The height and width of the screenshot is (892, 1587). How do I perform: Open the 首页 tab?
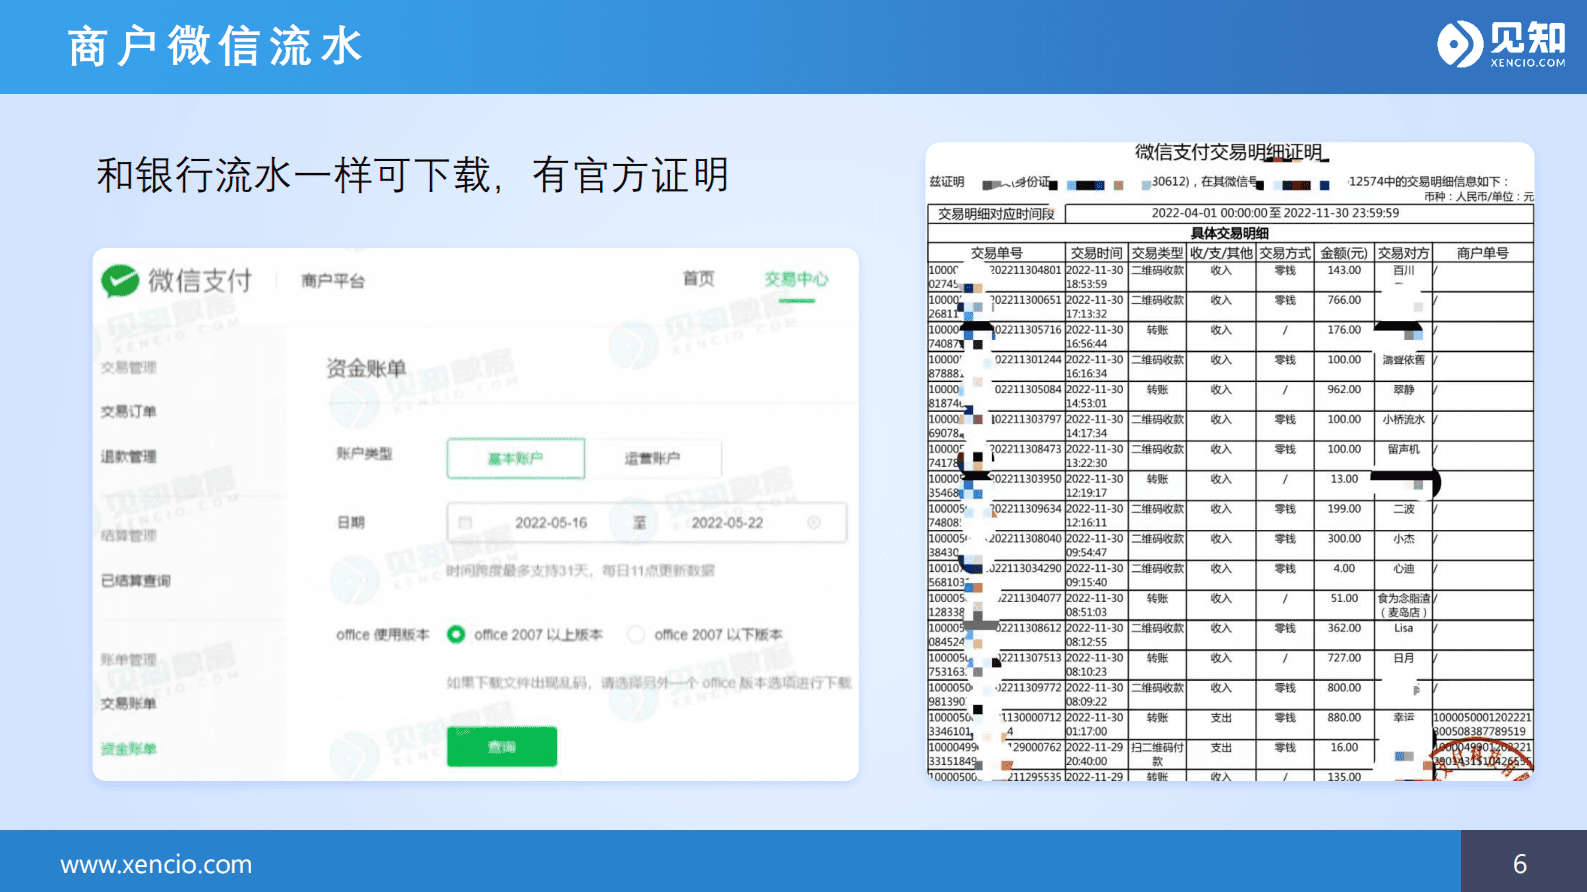(698, 279)
